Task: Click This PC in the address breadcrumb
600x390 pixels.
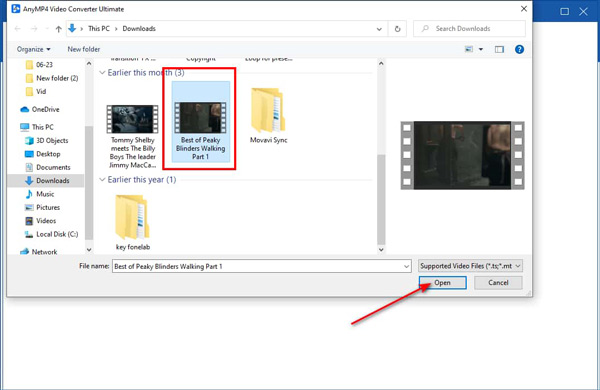Action: tap(99, 29)
